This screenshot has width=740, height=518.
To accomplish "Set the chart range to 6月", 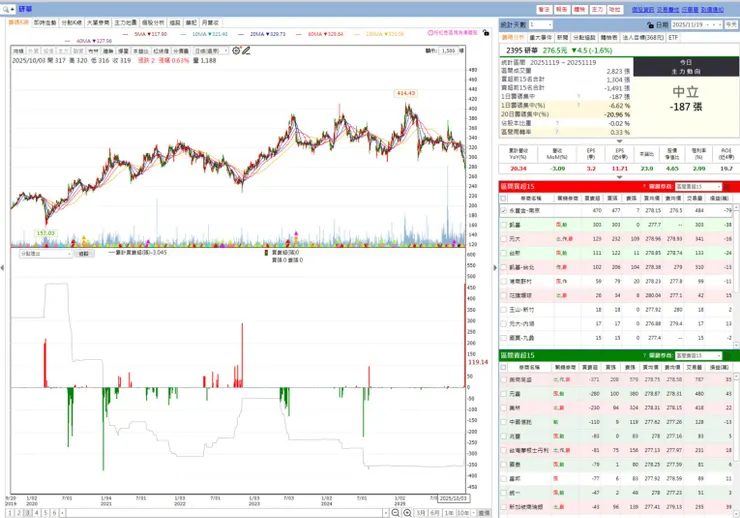I will (434, 513).
